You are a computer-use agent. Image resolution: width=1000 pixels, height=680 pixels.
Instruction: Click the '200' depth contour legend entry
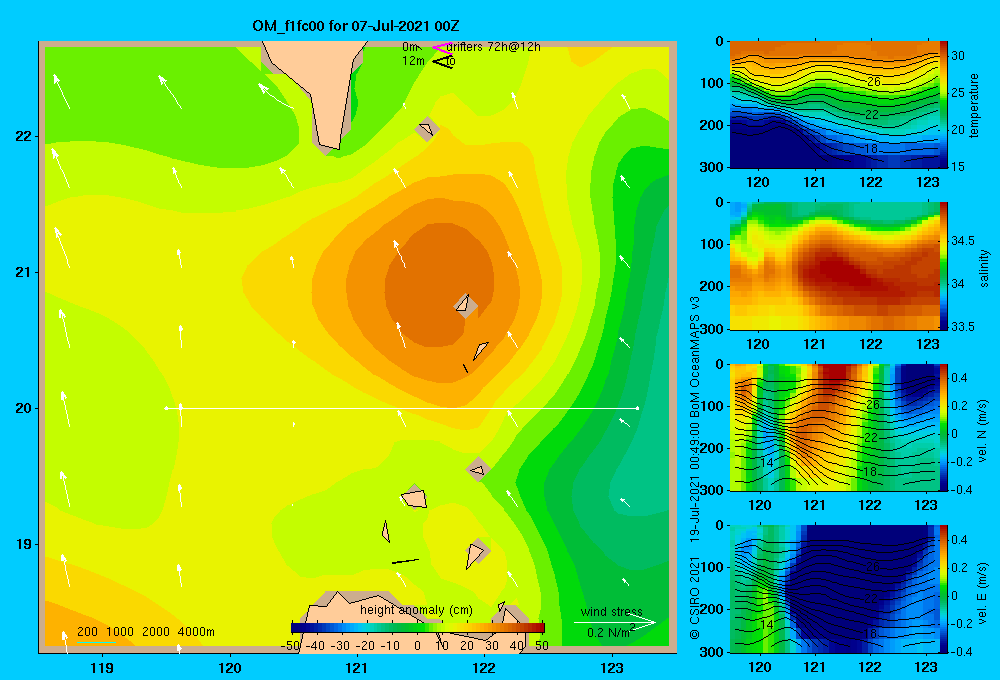coord(87,632)
